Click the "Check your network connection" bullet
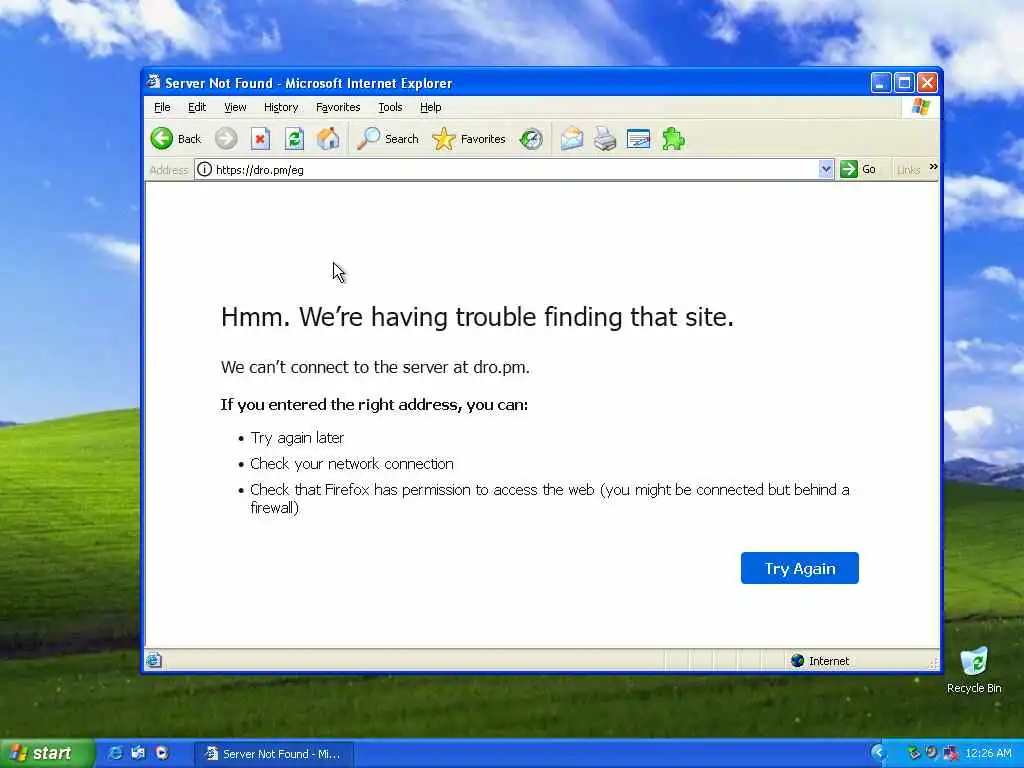Image resolution: width=1024 pixels, height=768 pixels. coord(351,464)
